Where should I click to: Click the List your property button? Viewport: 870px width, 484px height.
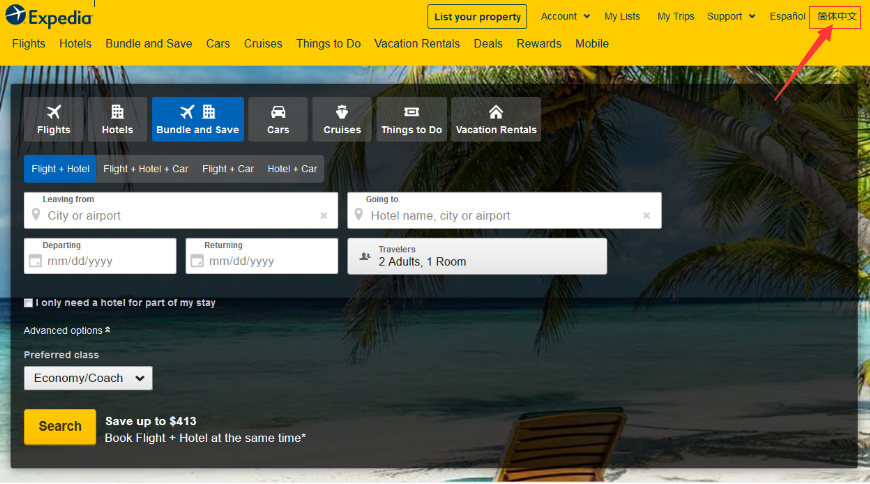point(477,17)
